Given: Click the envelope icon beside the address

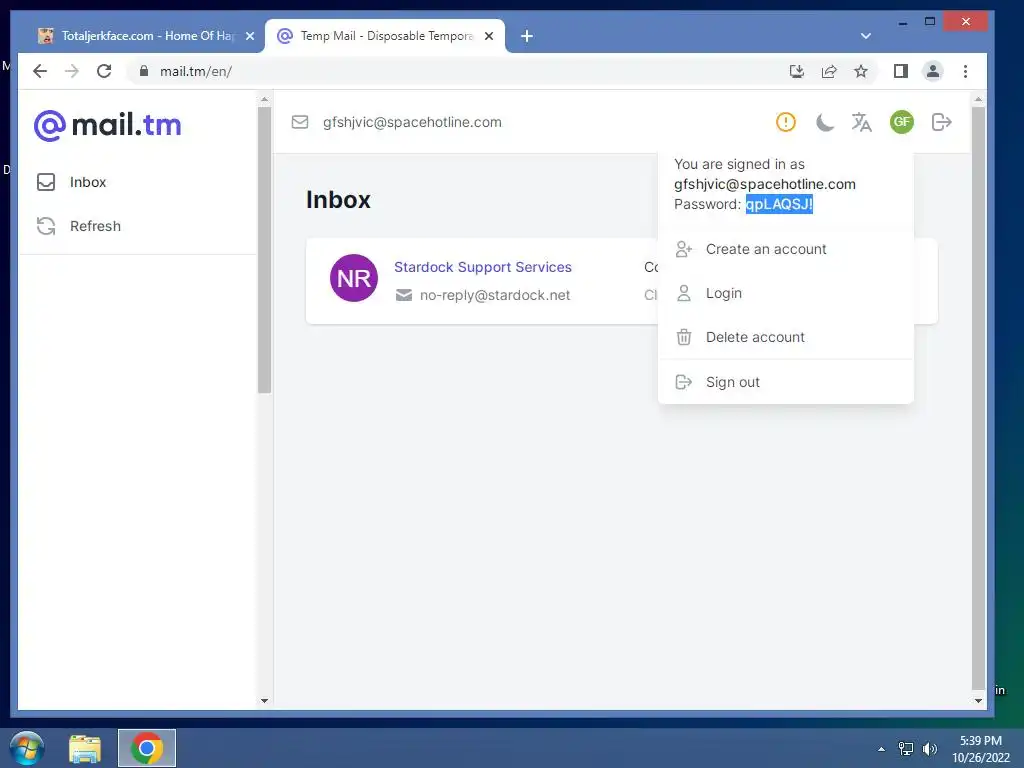Looking at the screenshot, I should 300,122.
